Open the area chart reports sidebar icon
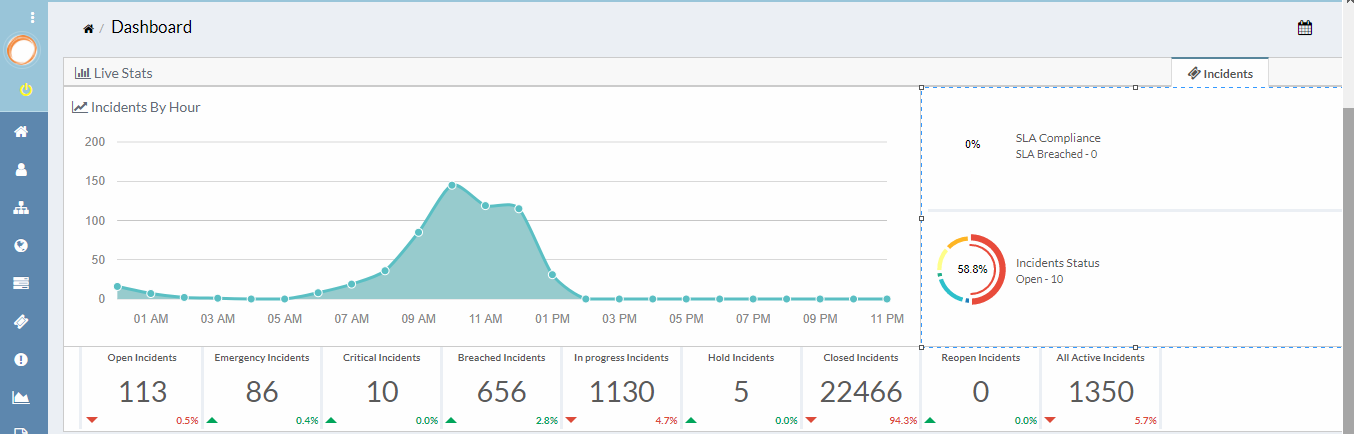Screen dimensions: 1354x434 [21, 397]
